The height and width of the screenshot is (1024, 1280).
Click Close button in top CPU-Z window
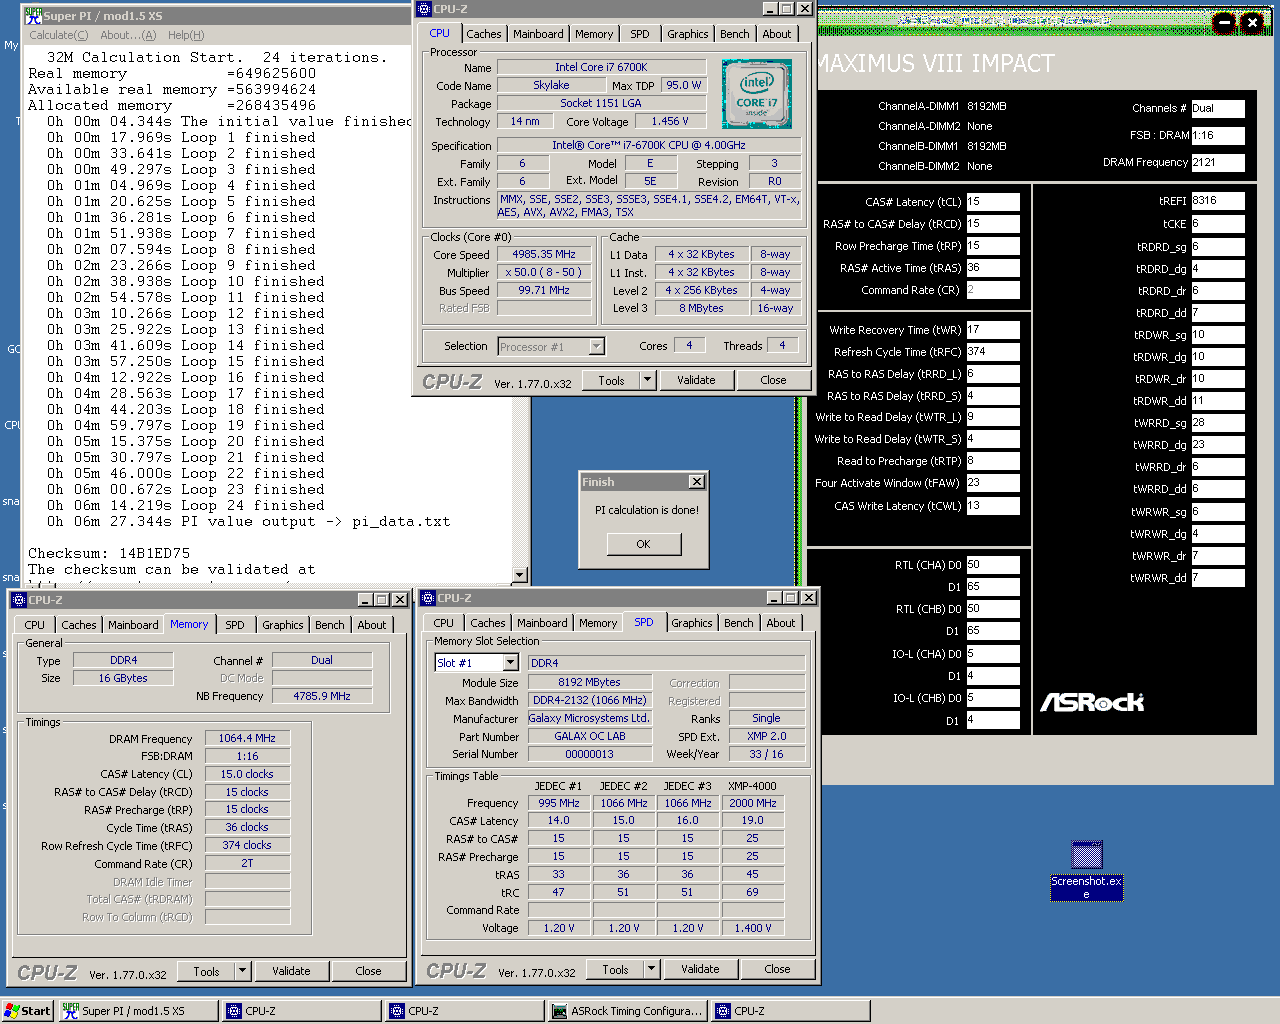[x=773, y=380]
